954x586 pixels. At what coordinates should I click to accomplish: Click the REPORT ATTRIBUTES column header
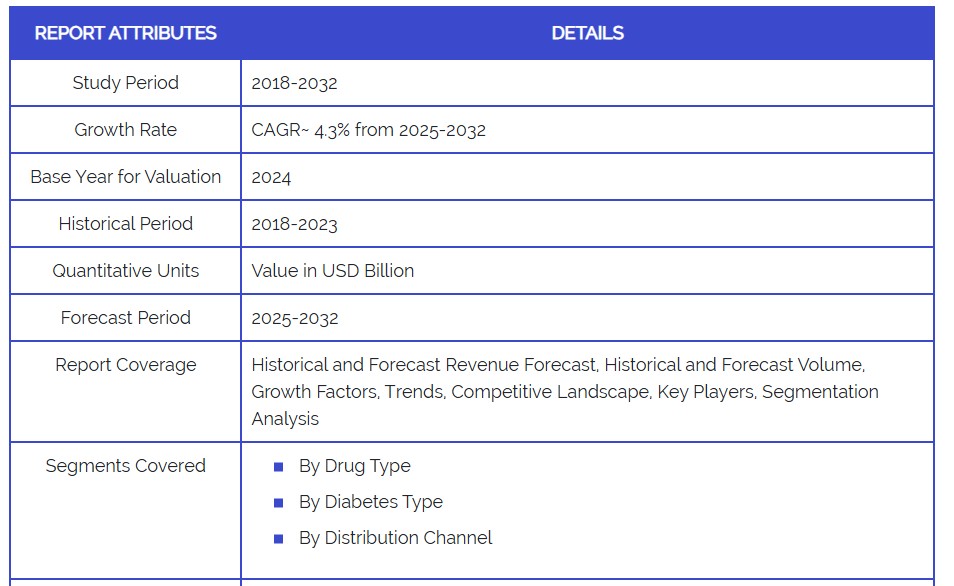pyautogui.click(x=125, y=33)
